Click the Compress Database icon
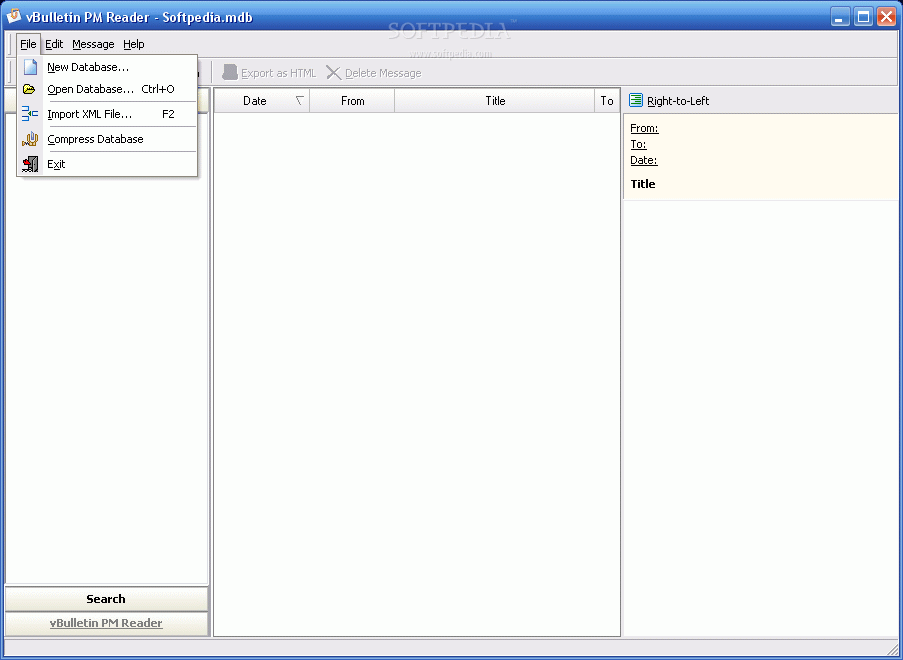This screenshot has height=660, width=903. pyautogui.click(x=30, y=139)
